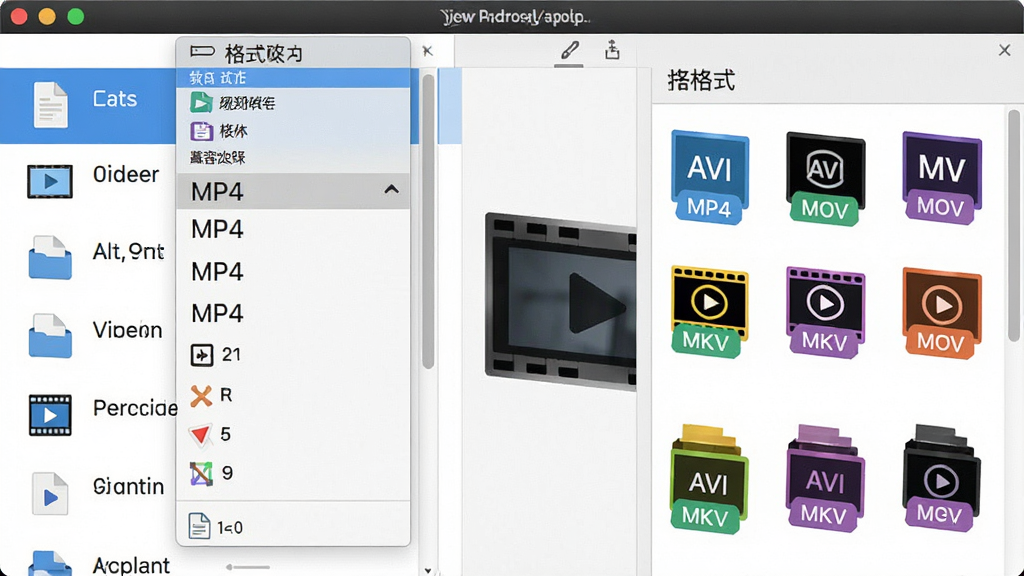Click the format grid vertical scrollbar
This screenshot has width=1024, height=576.
(x=1013, y=225)
